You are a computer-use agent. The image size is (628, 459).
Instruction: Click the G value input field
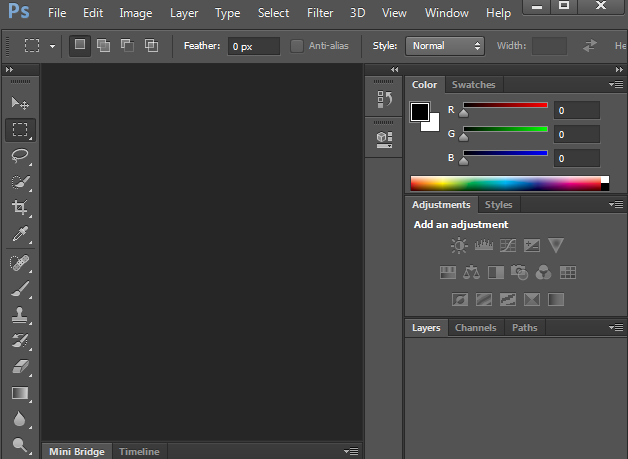[577, 135]
